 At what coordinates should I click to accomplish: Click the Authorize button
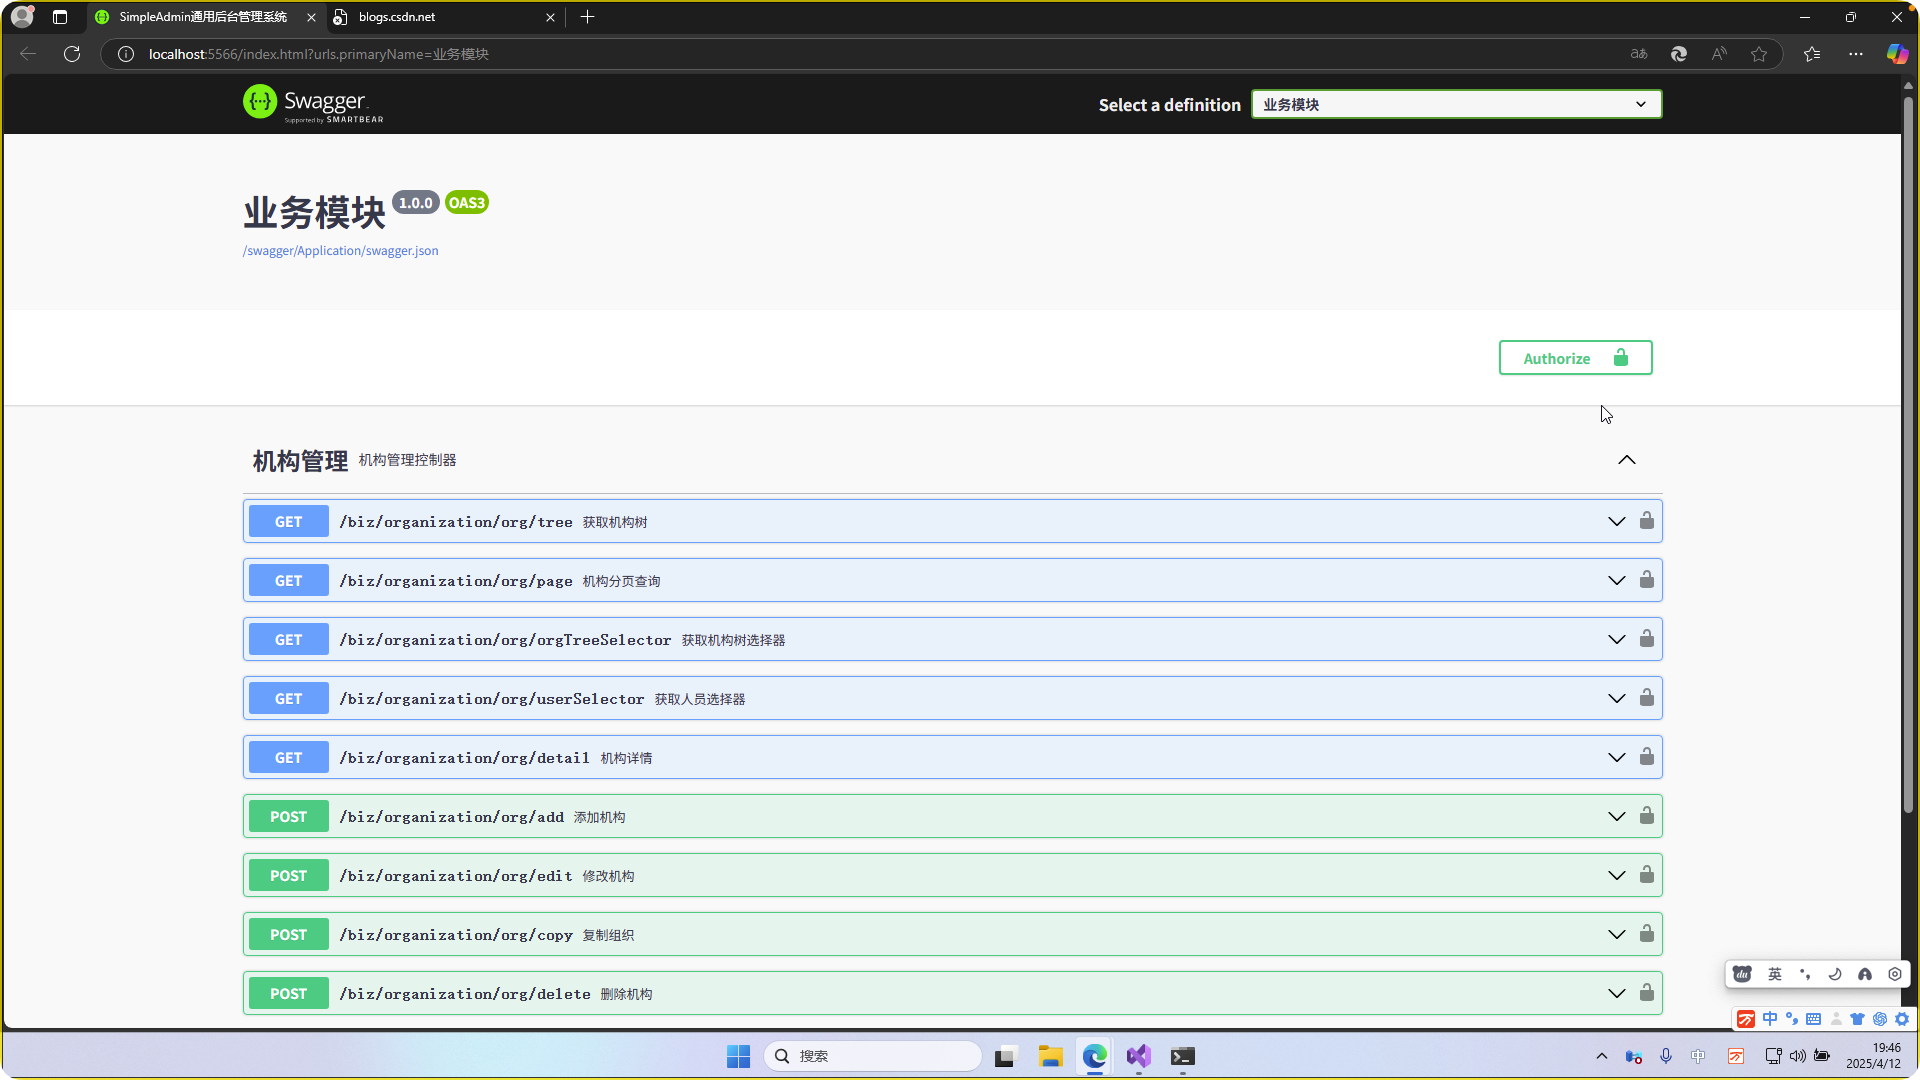[x=1575, y=358]
